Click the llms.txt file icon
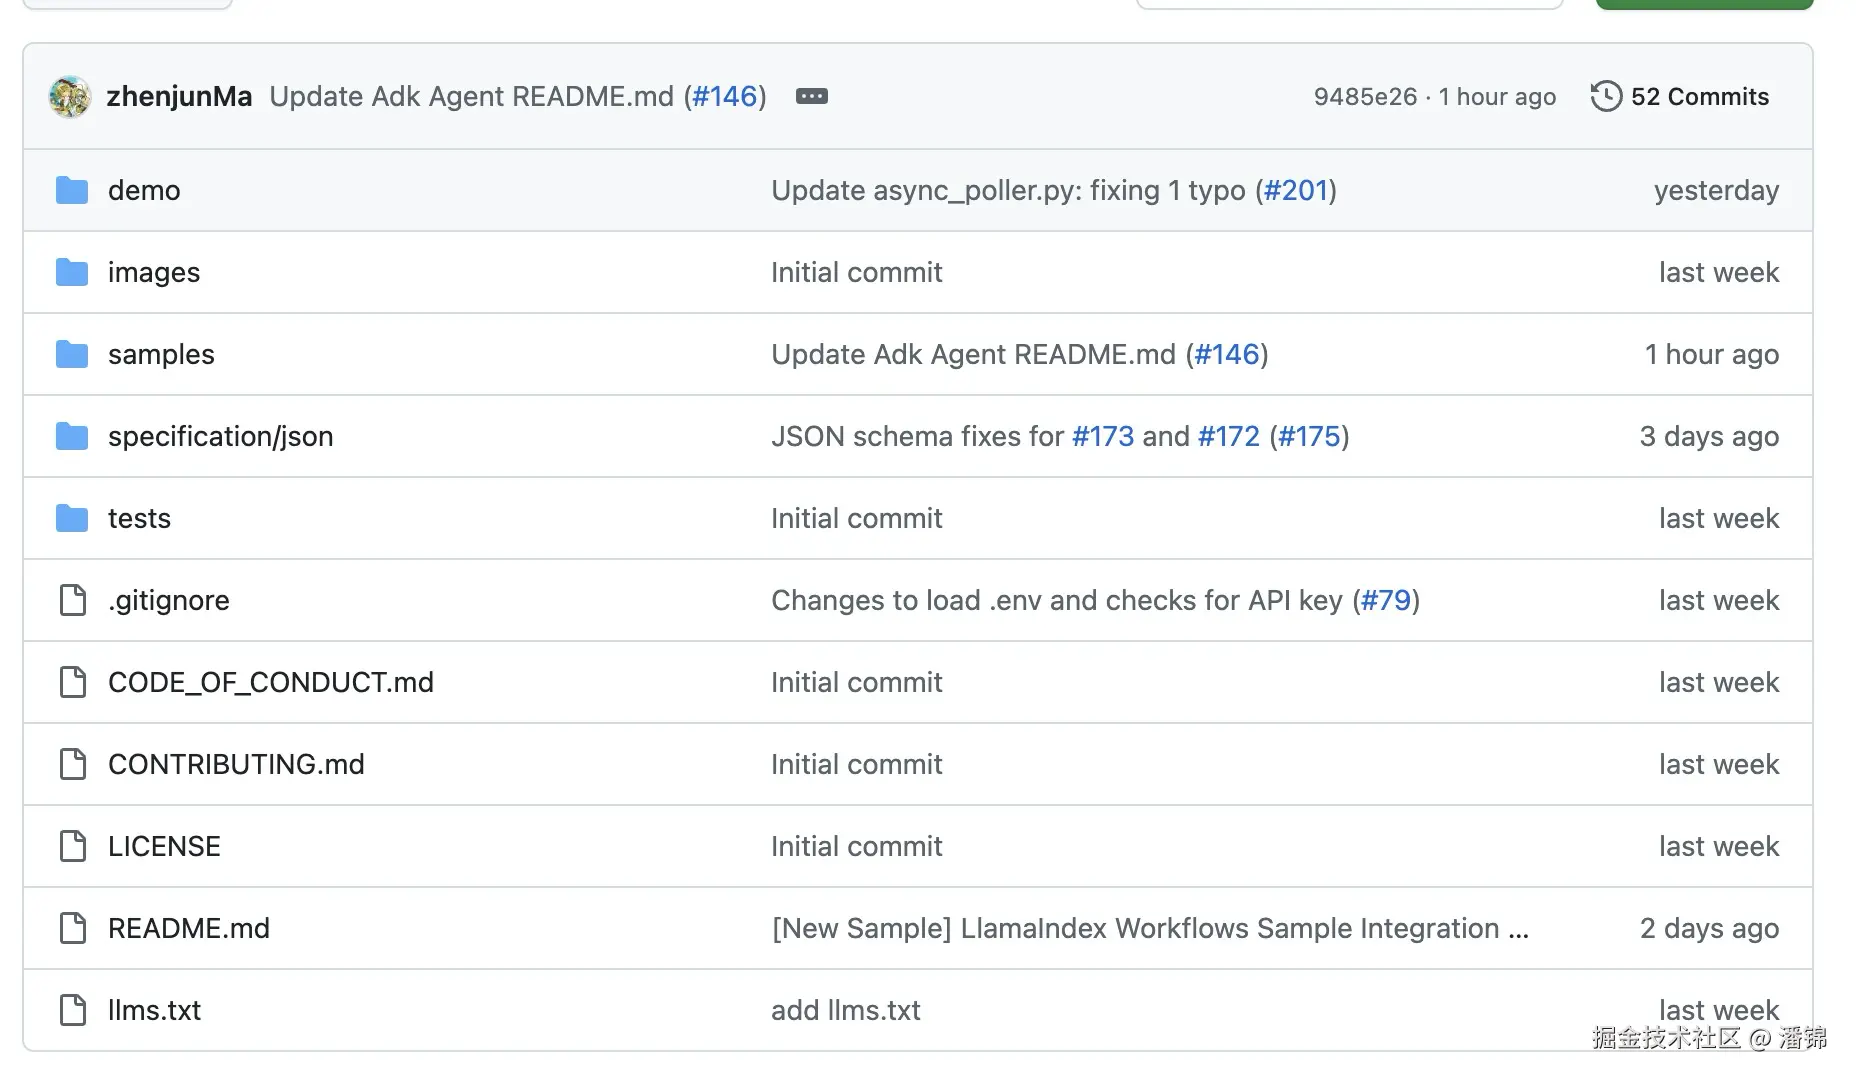Viewport: 1856px width, 1080px height. click(x=73, y=1010)
